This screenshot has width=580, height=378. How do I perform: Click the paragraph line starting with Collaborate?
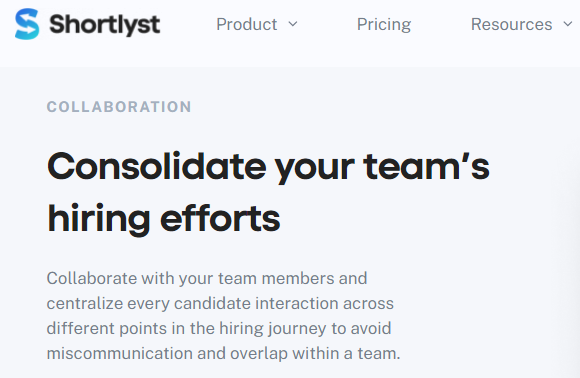[x=207, y=278]
